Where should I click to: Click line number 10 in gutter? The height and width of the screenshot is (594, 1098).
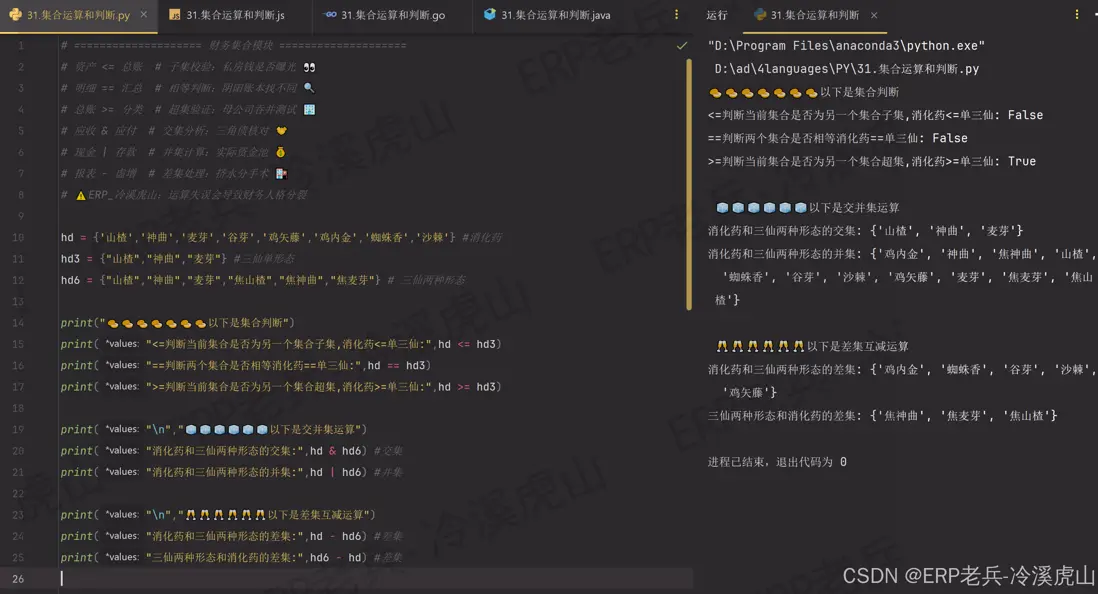(18, 237)
